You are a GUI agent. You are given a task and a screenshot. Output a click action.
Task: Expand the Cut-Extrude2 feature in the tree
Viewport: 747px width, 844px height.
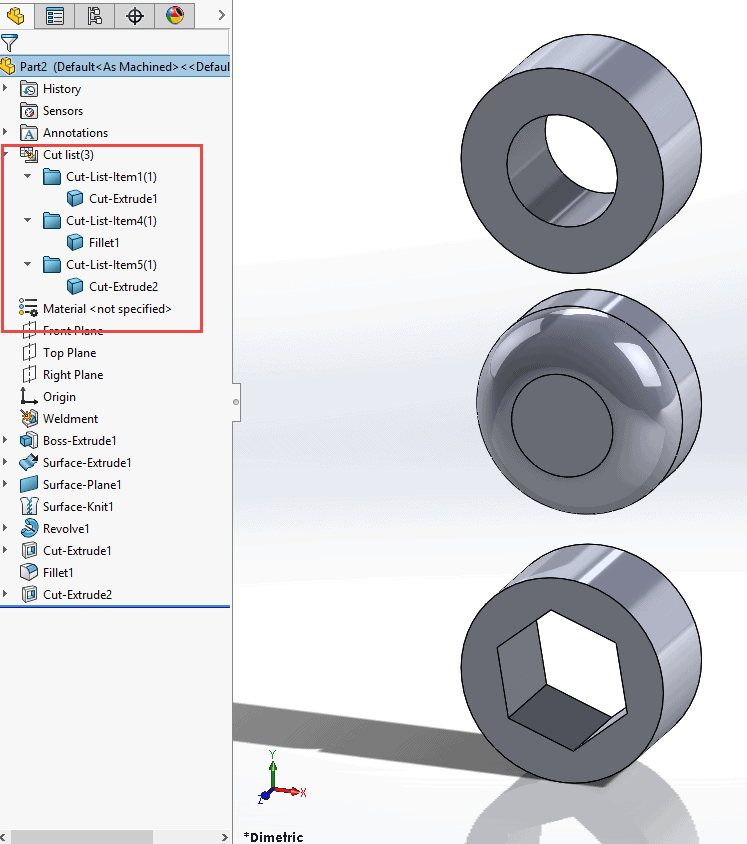[5, 594]
